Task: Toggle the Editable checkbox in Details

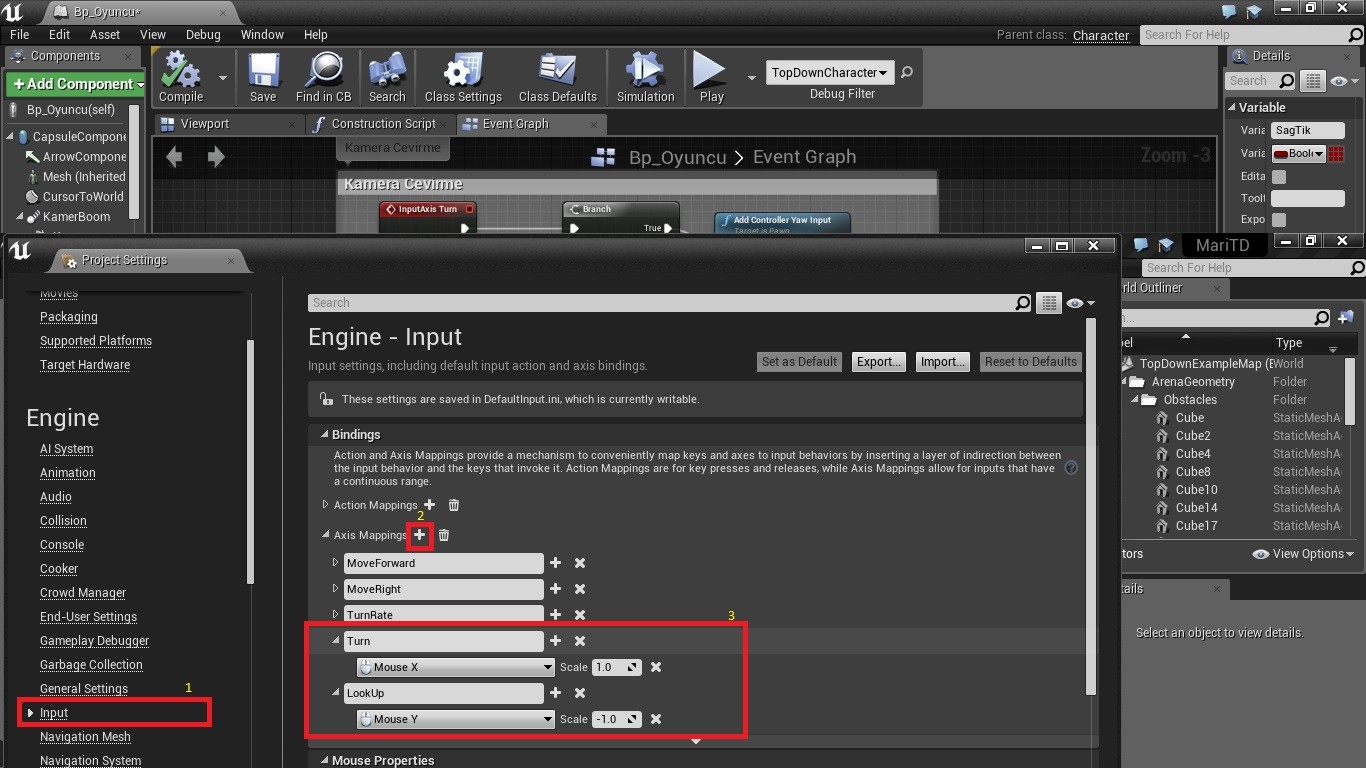Action: click(1279, 177)
